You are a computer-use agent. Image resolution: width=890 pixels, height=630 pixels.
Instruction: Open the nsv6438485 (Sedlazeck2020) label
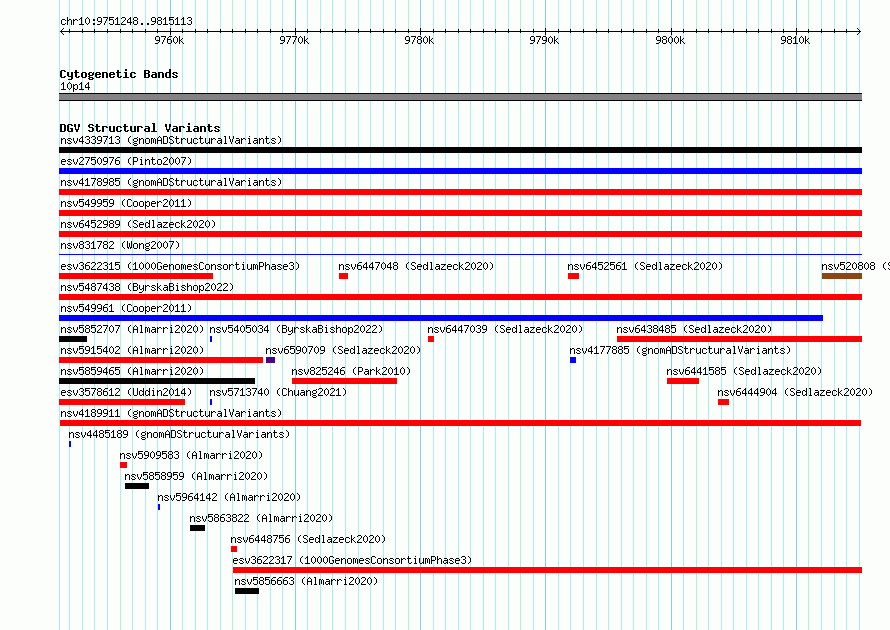694,329
